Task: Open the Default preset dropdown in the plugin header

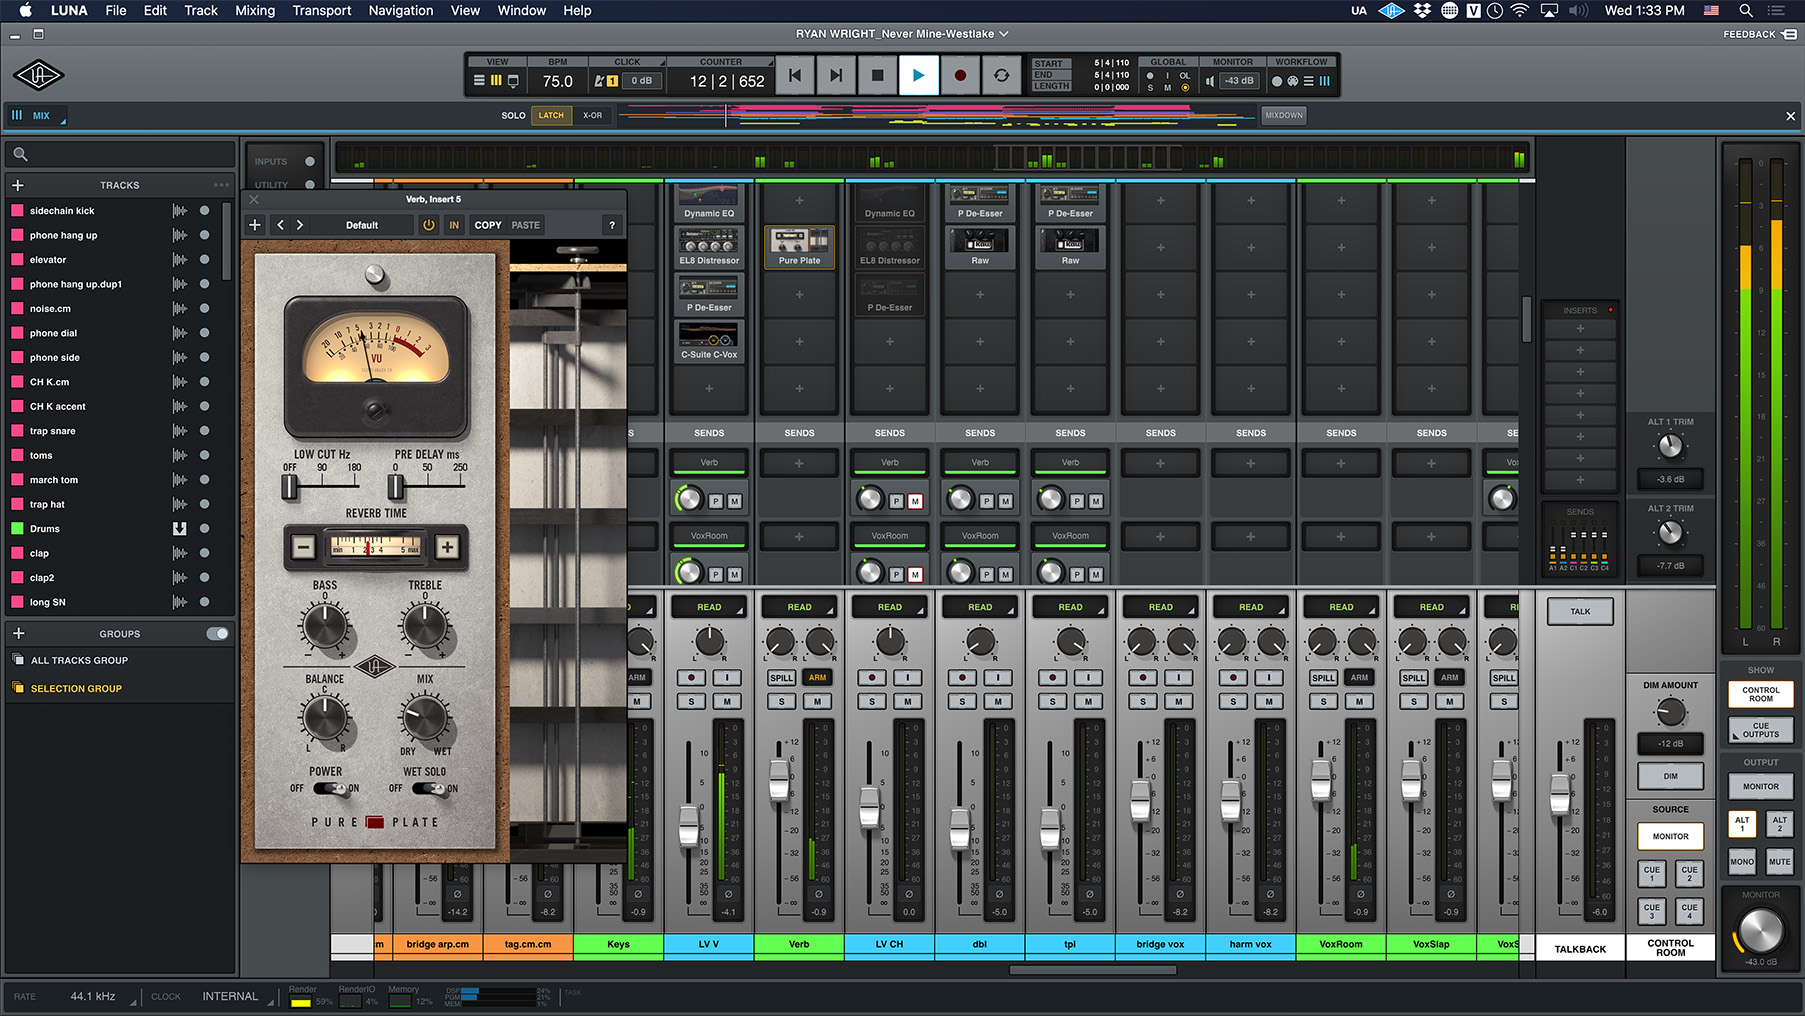Action: click(364, 224)
